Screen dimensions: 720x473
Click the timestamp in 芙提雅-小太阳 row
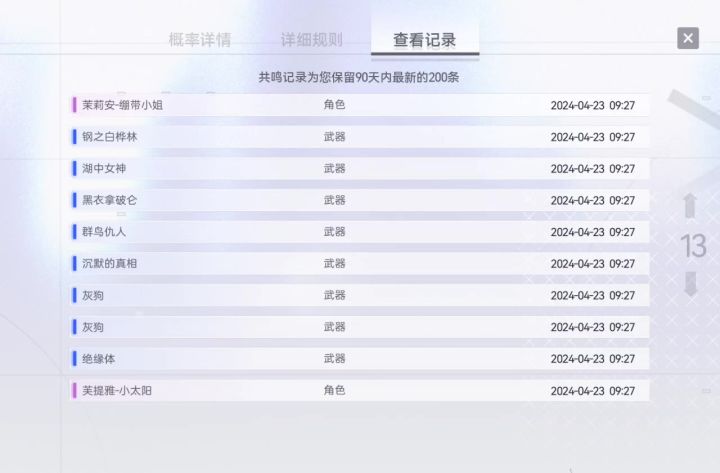(x=593, y=391)
